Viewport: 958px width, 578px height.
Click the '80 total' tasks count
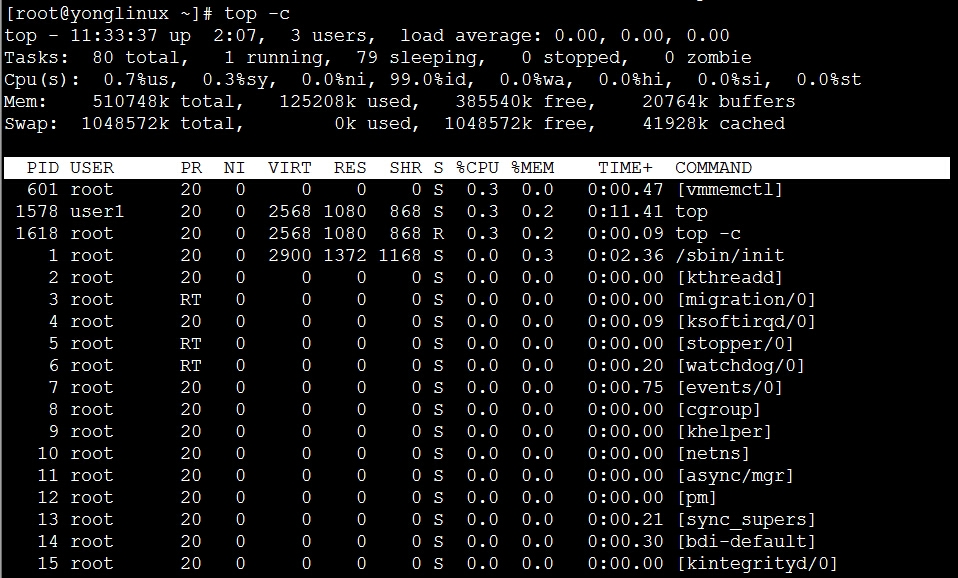tap(140, 57)
